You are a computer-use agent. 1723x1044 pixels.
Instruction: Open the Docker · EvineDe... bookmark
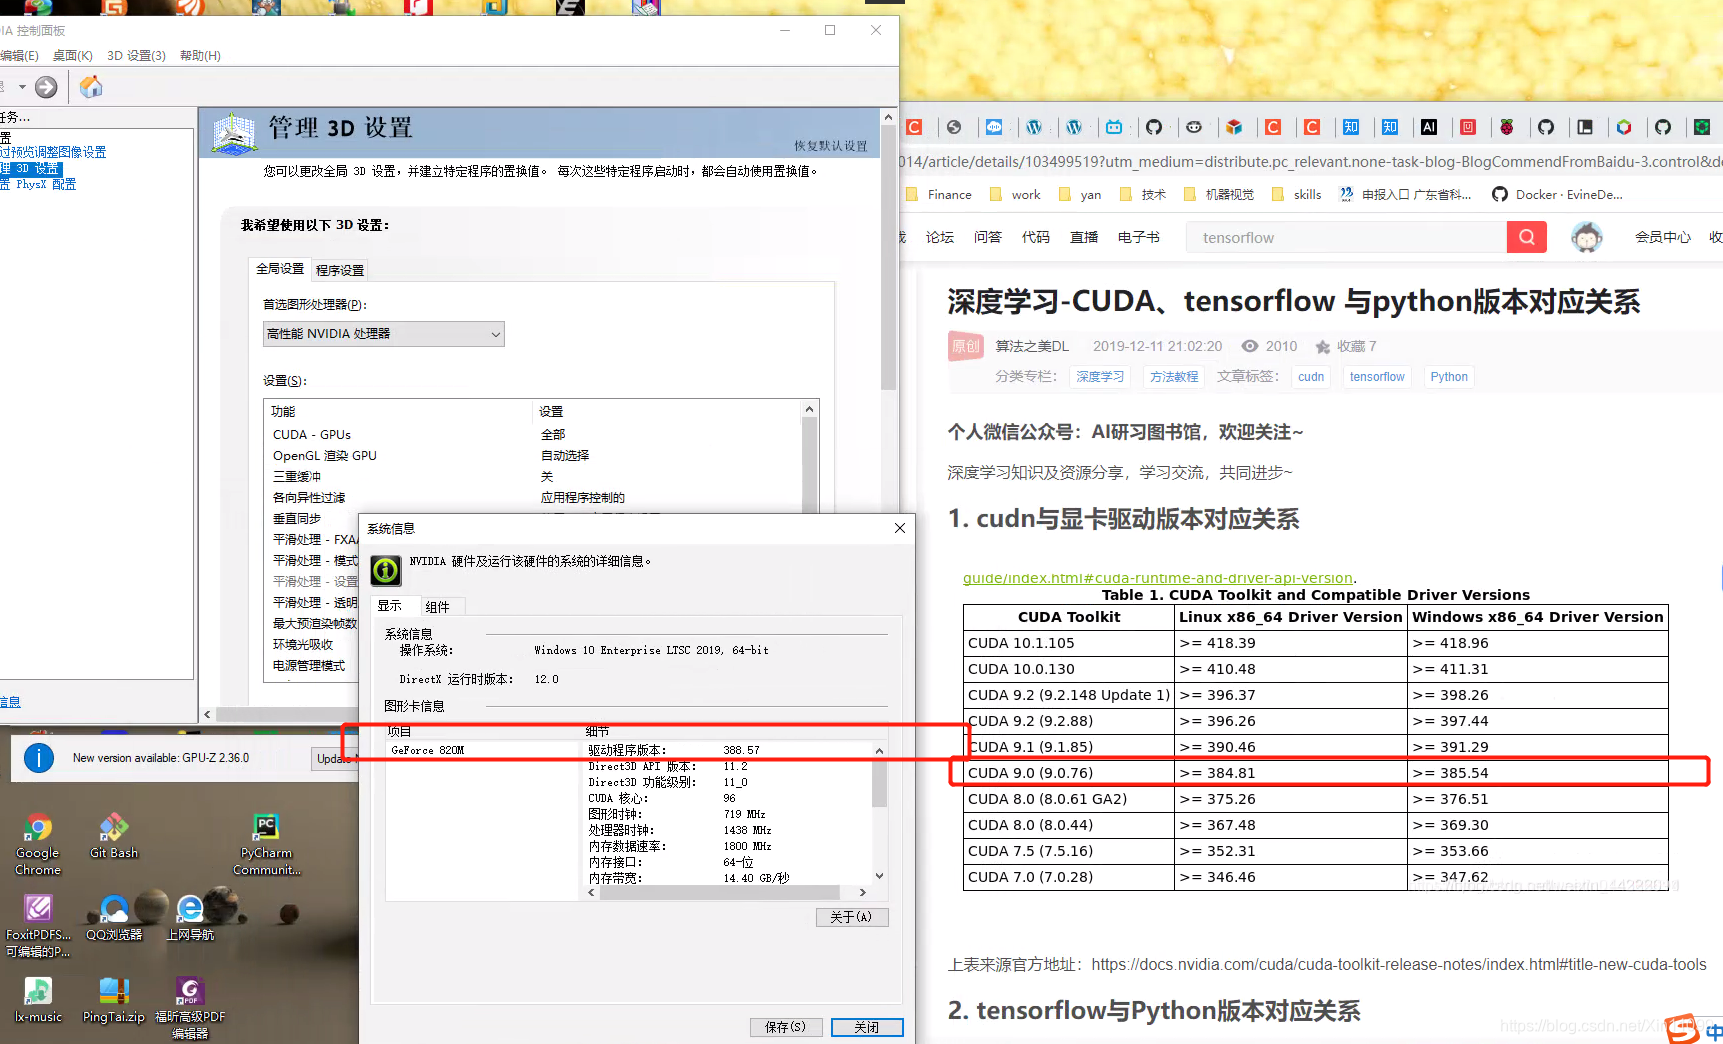pos(1557,195)
